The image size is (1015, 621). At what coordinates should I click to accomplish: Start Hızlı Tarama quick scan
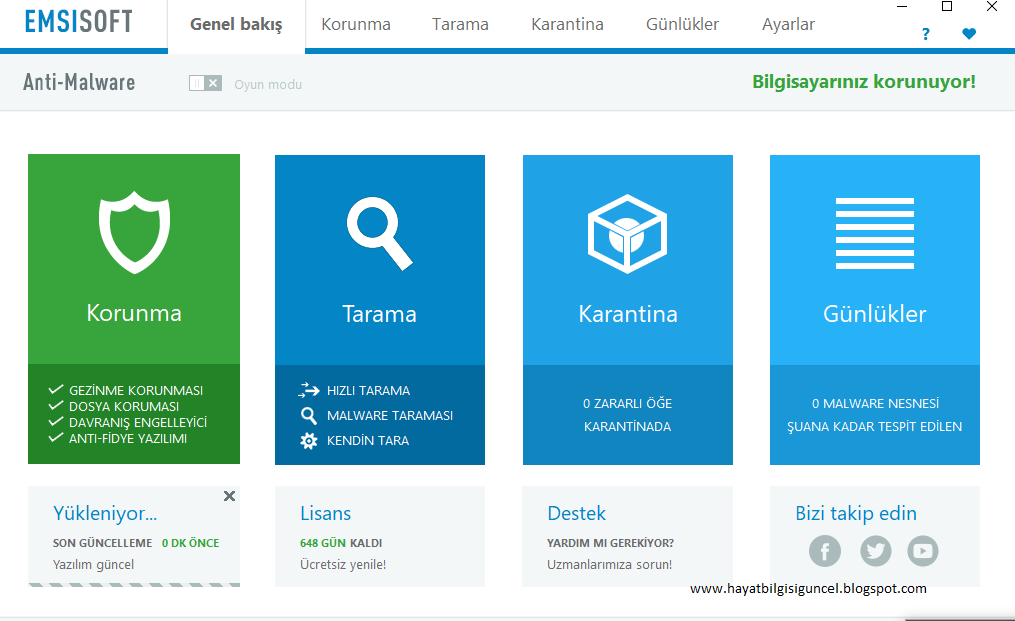[368, 391]
